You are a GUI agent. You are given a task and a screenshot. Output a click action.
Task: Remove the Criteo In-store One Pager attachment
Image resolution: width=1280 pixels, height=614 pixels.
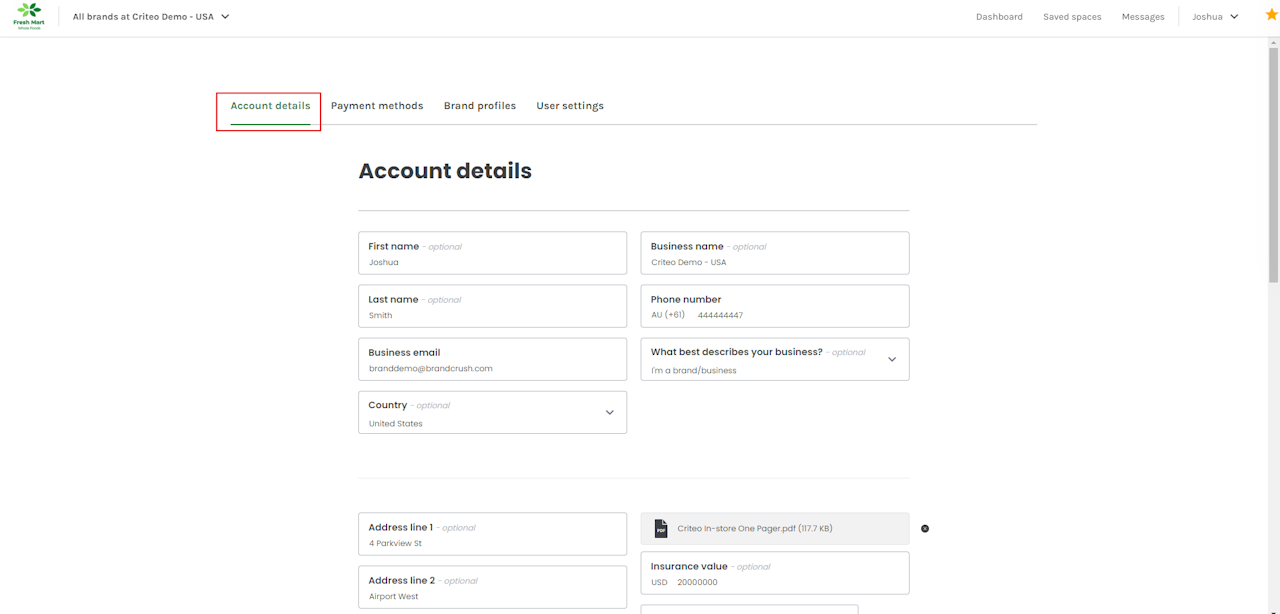point(925,528)
